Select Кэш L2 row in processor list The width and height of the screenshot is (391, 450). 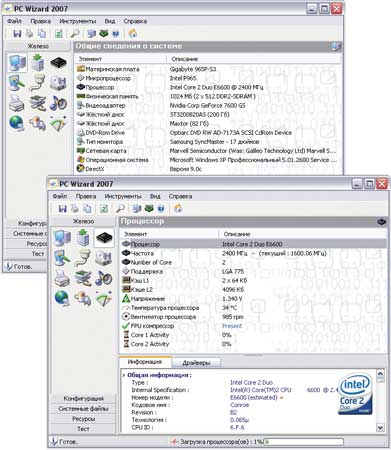click(x=253, y=290)
